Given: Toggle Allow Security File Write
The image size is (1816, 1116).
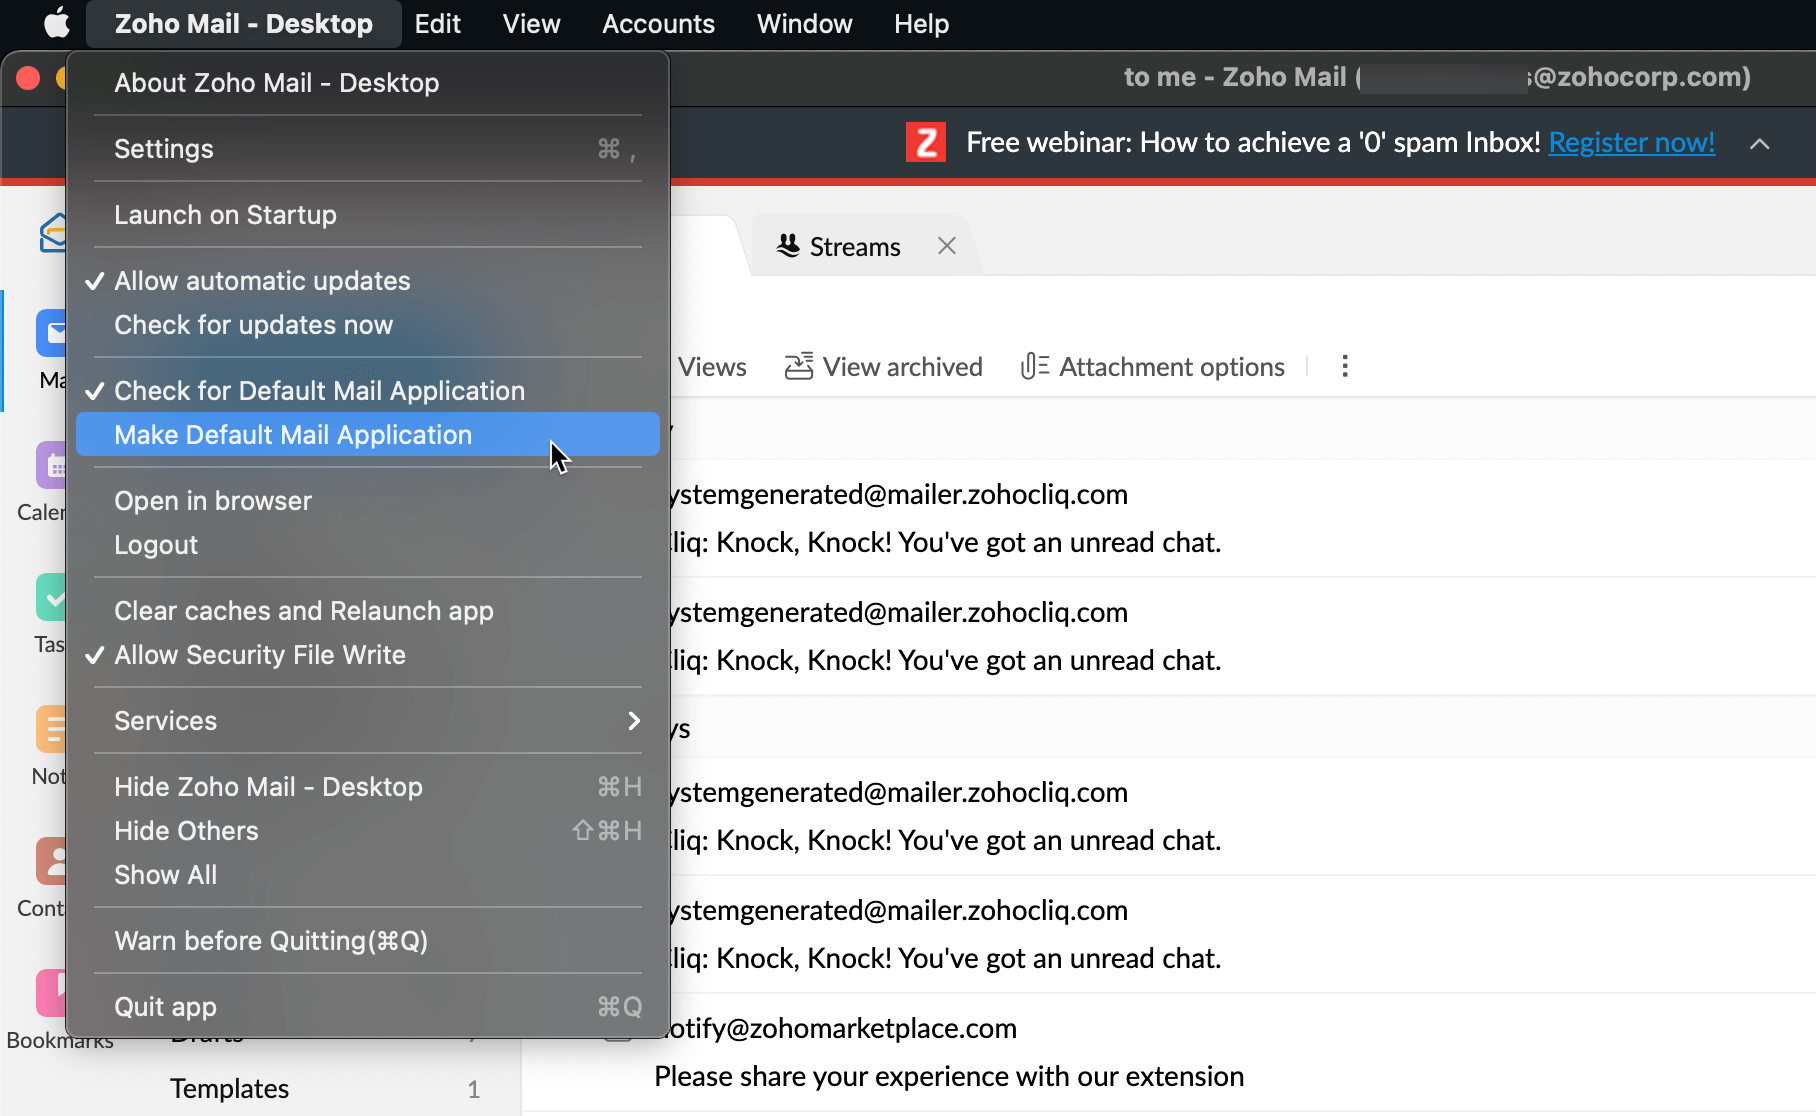Looking at the screenshot, I should [x=259, y=654].
